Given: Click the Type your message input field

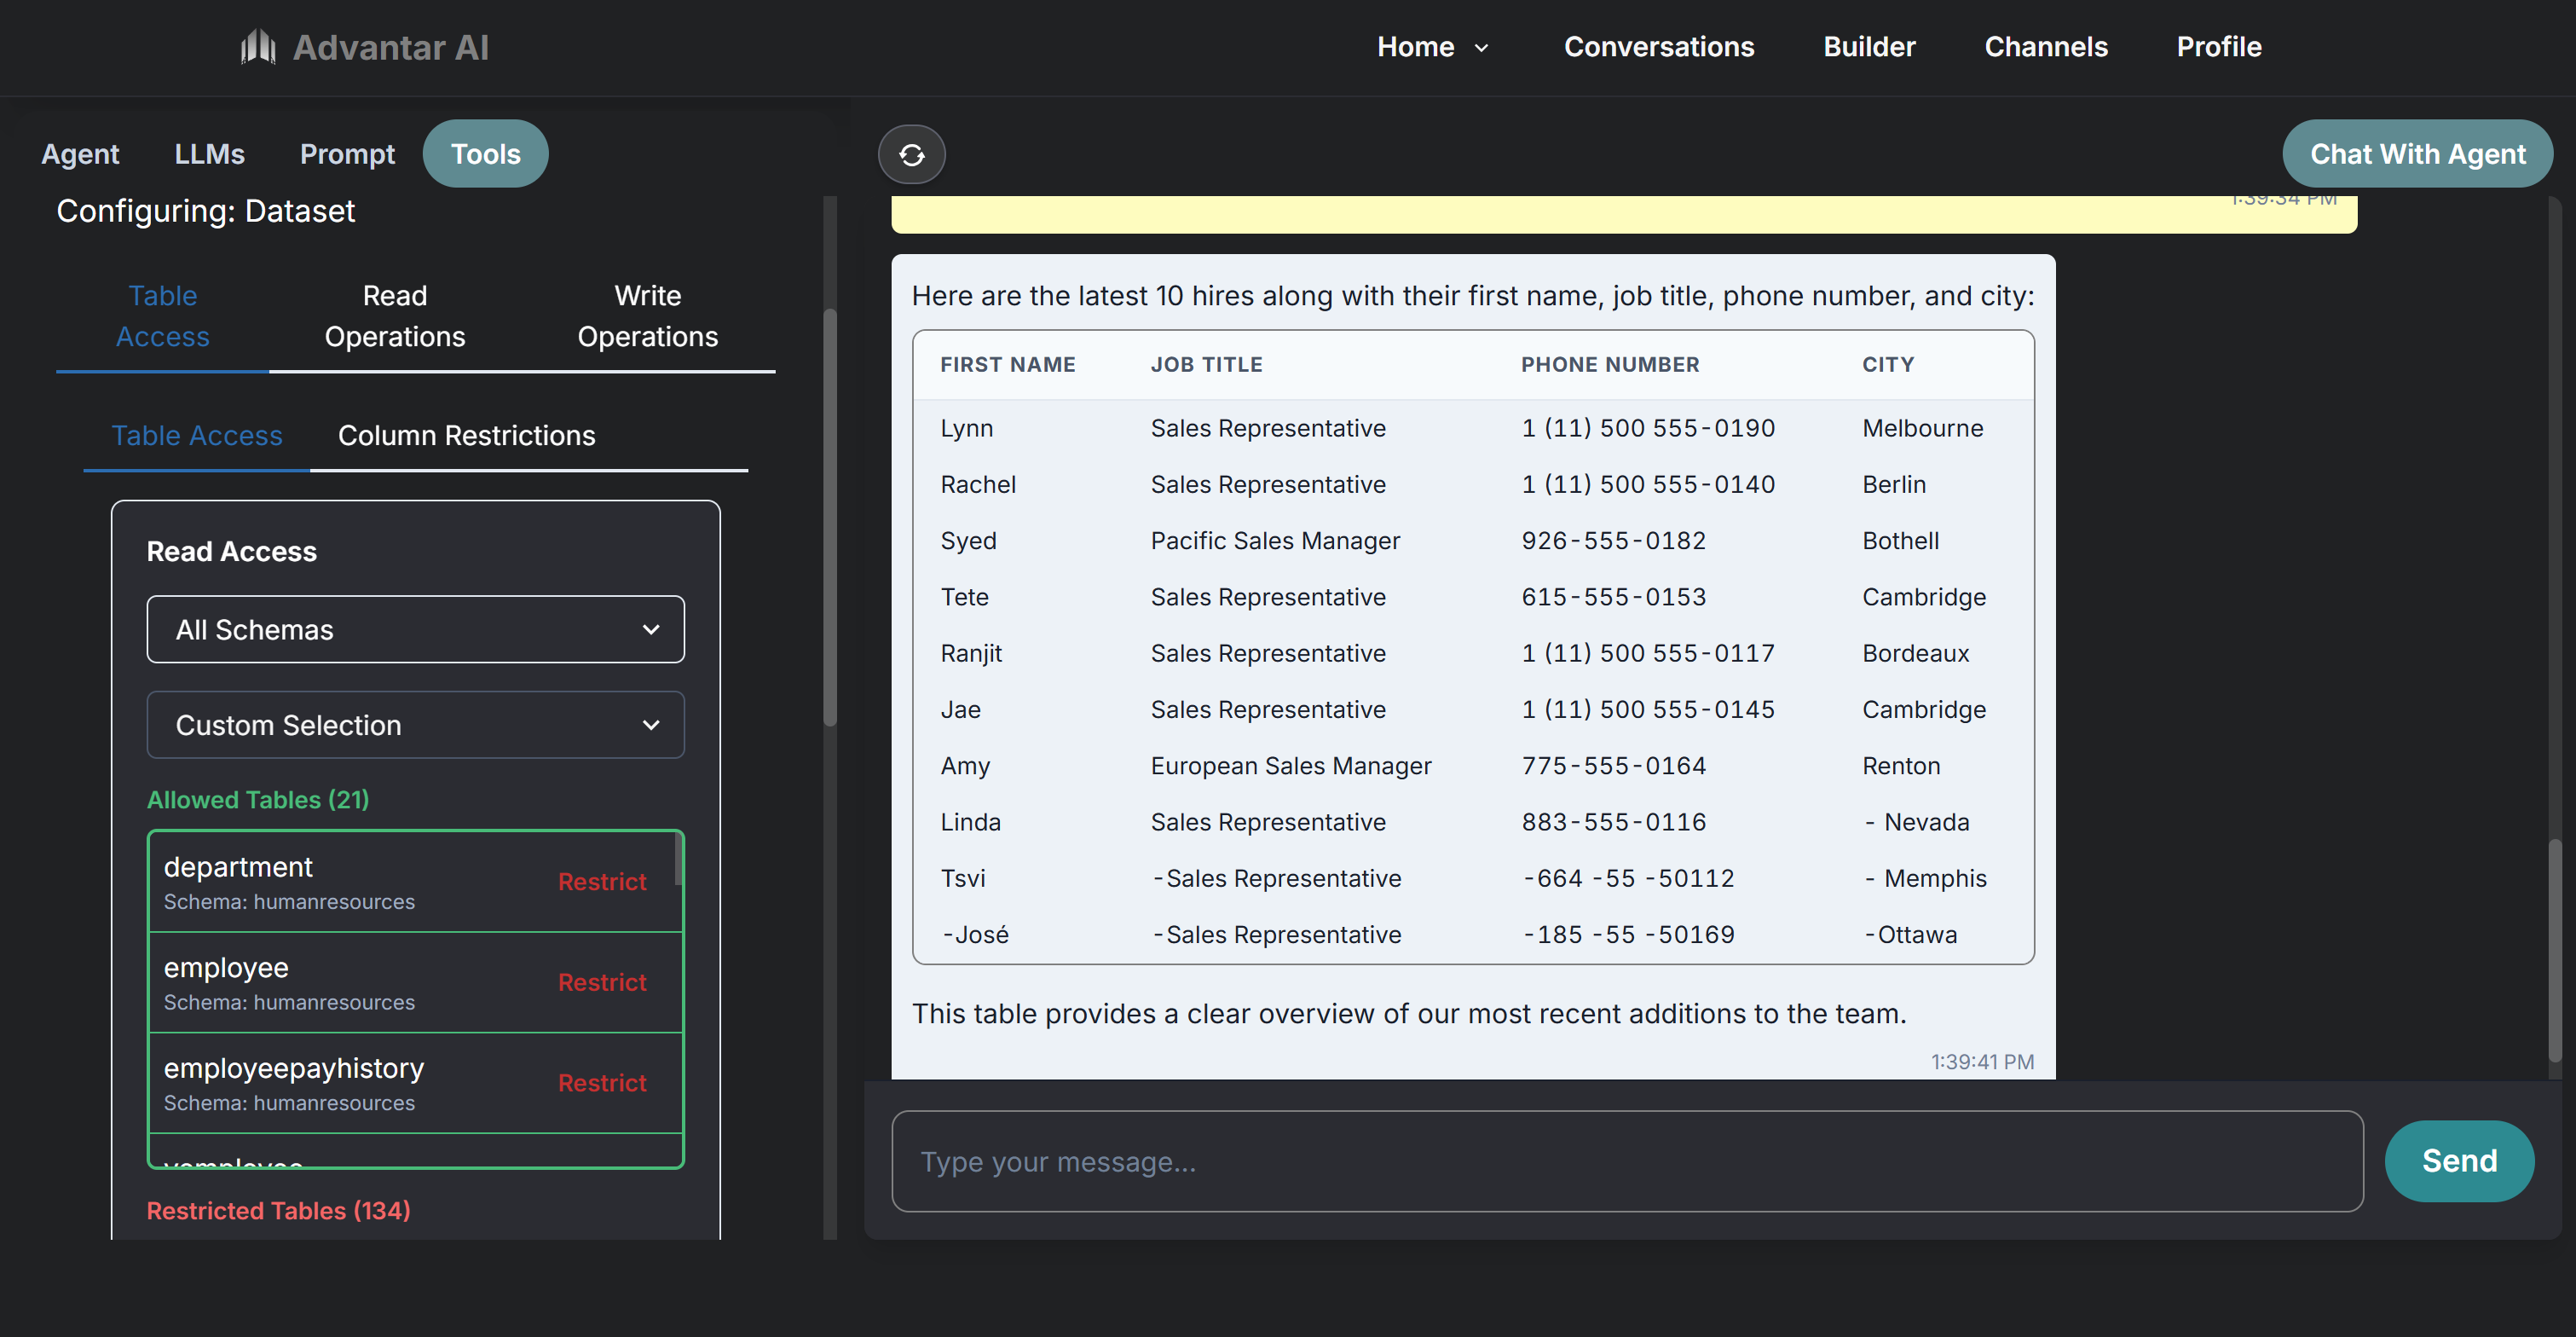Looking at the screenshot, I should pyautogui.click(x=1626, y=1161).
